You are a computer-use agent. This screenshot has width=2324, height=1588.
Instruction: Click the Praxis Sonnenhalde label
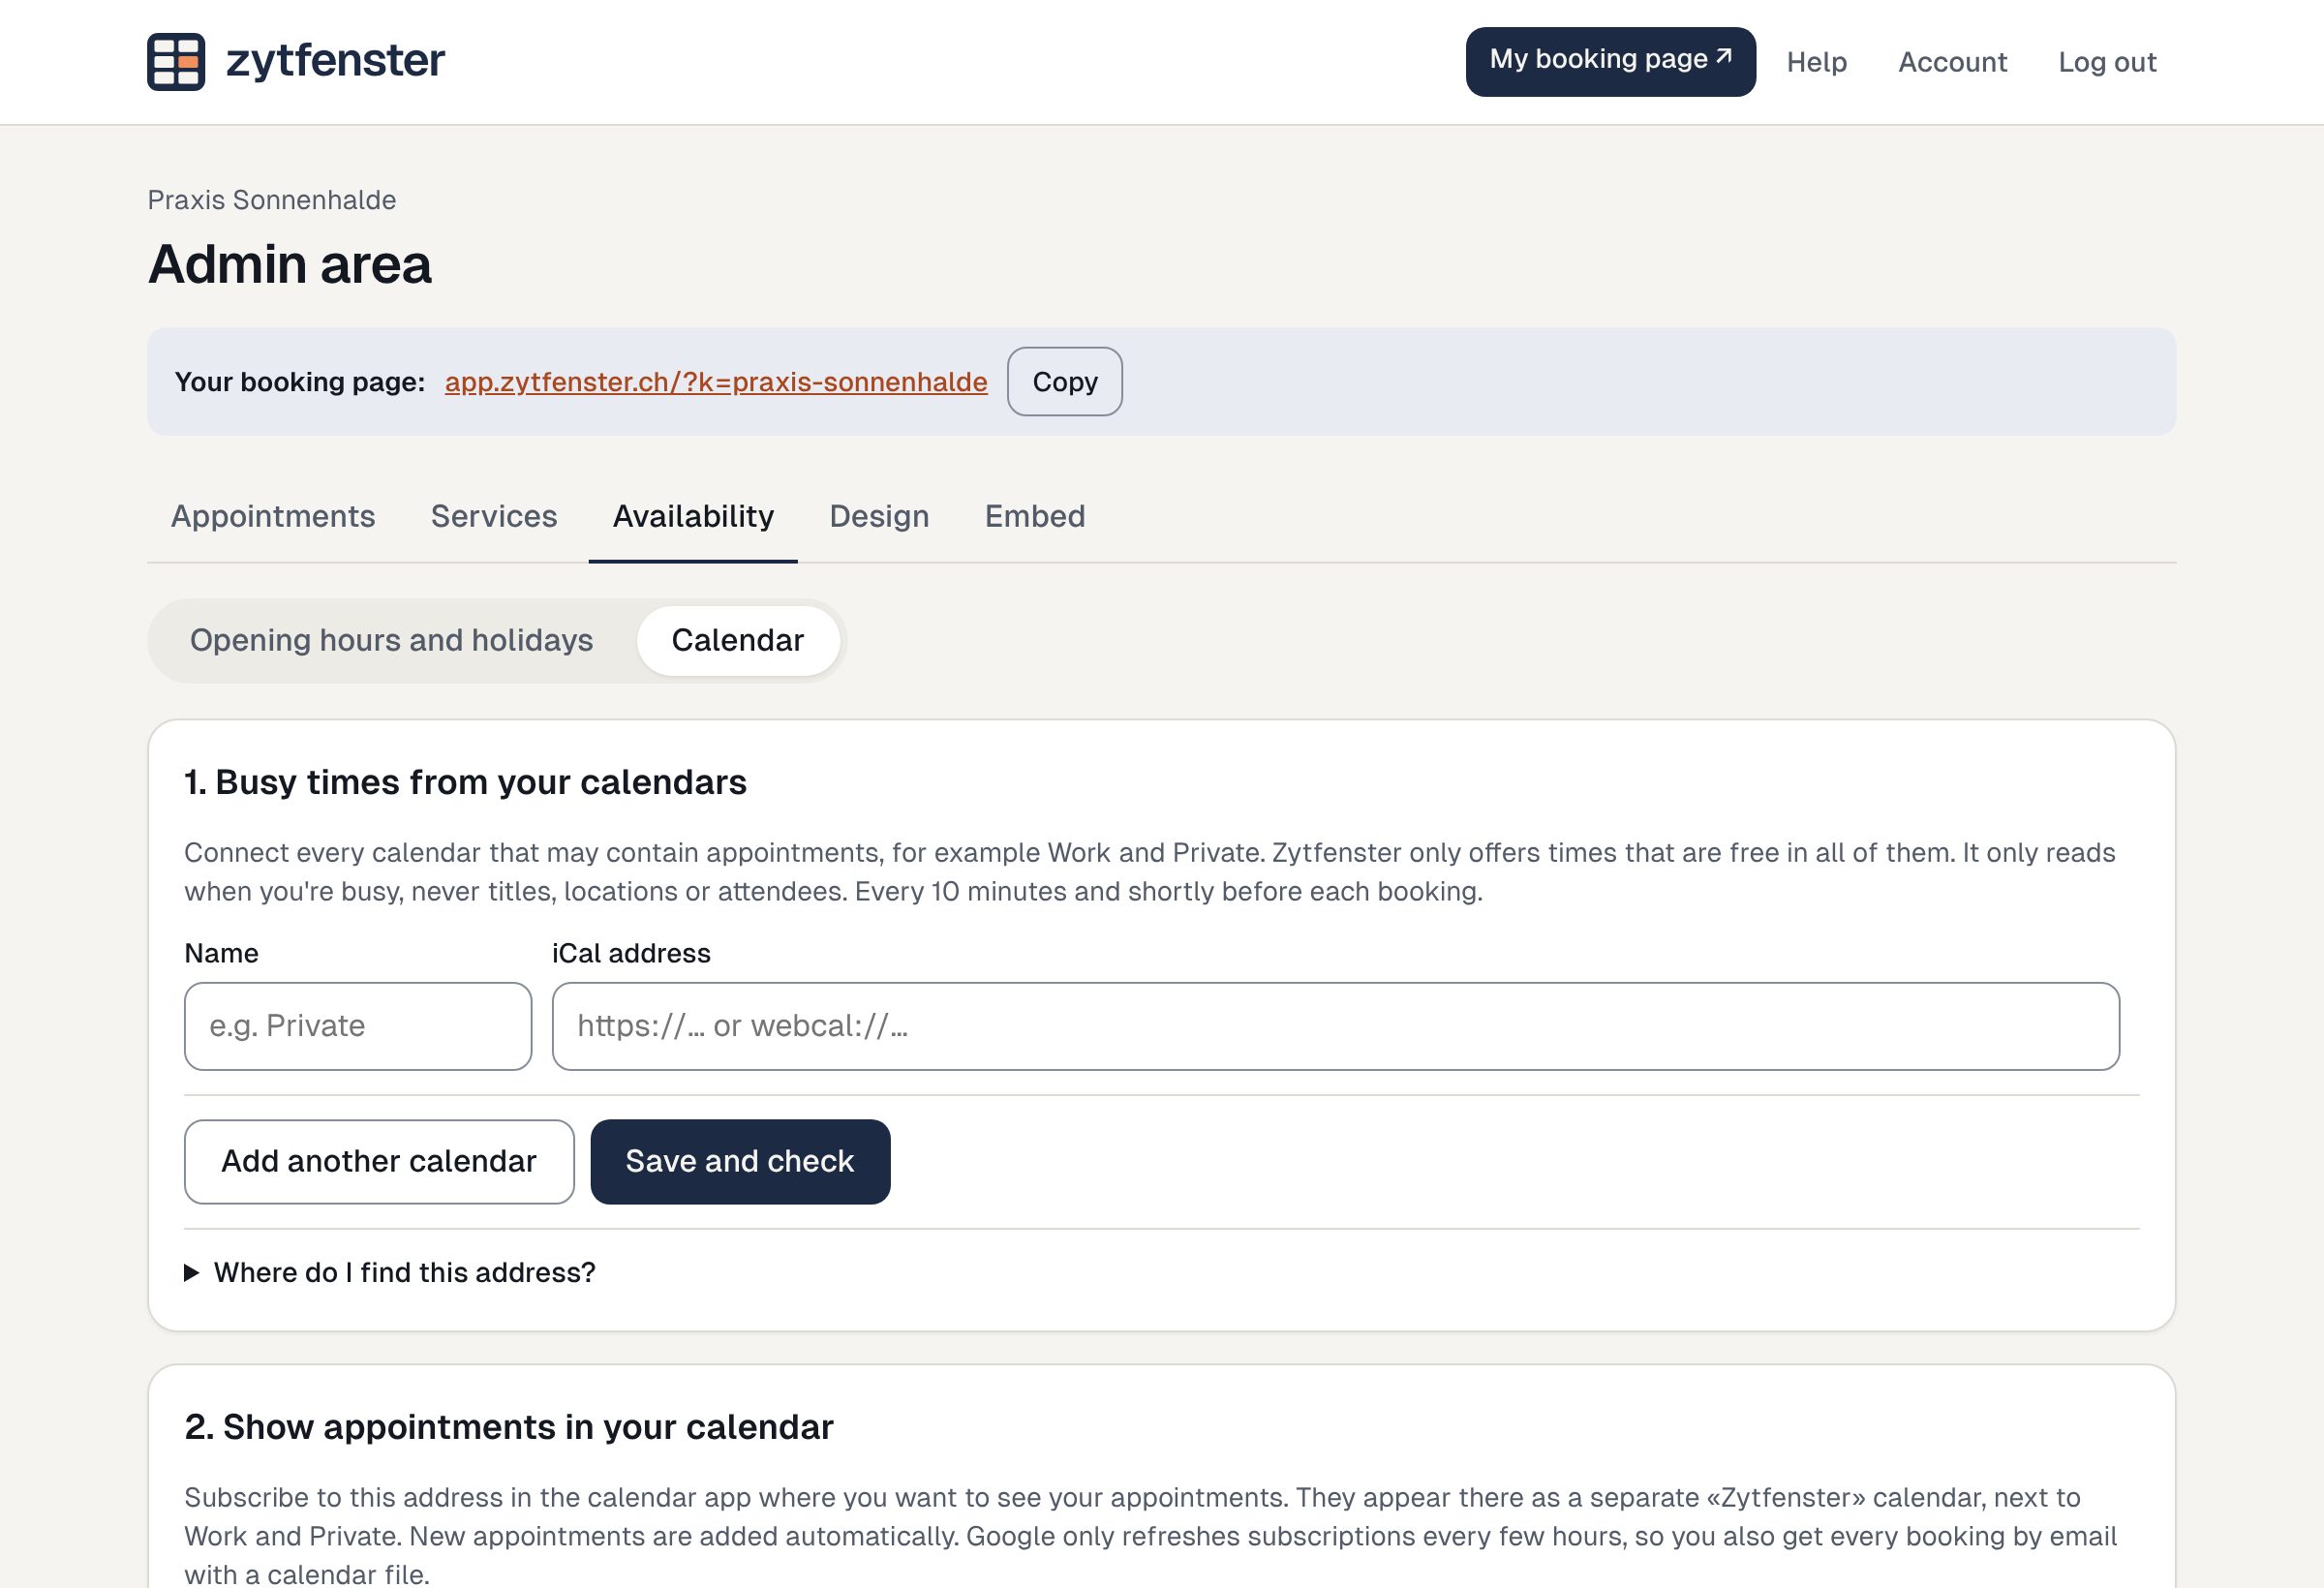(x=272, y=200)
